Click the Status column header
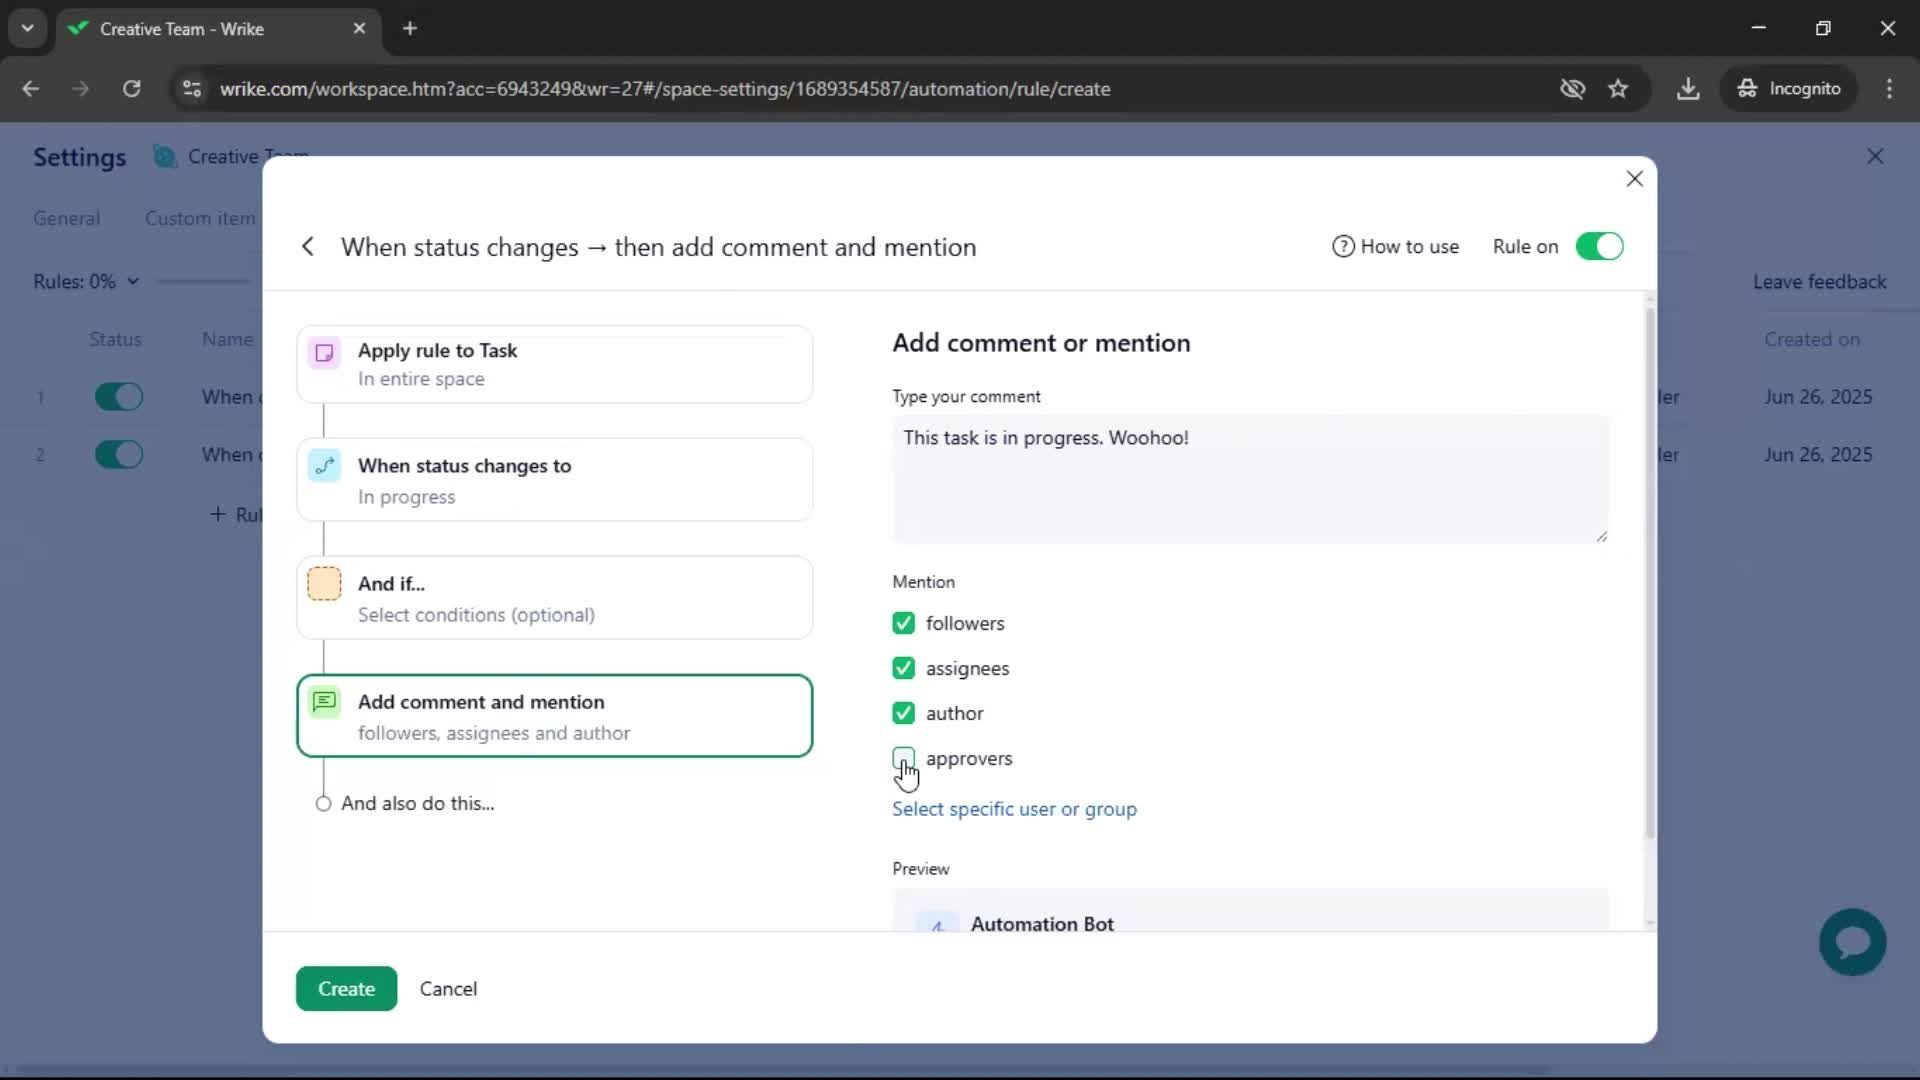Image resolution: width=1920 pixels, height=1080 pixels. pos(115,340)
